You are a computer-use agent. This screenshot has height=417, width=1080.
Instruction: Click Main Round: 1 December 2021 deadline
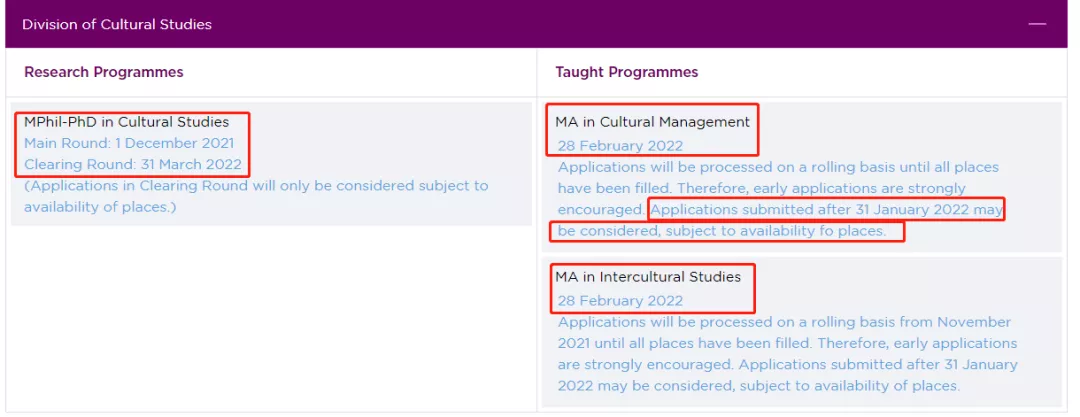129,143
